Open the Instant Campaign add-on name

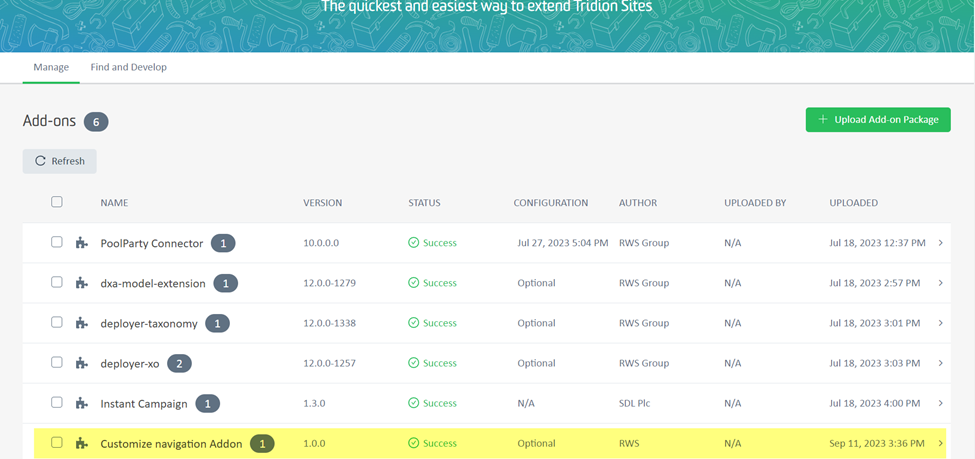tap(144, 404)
